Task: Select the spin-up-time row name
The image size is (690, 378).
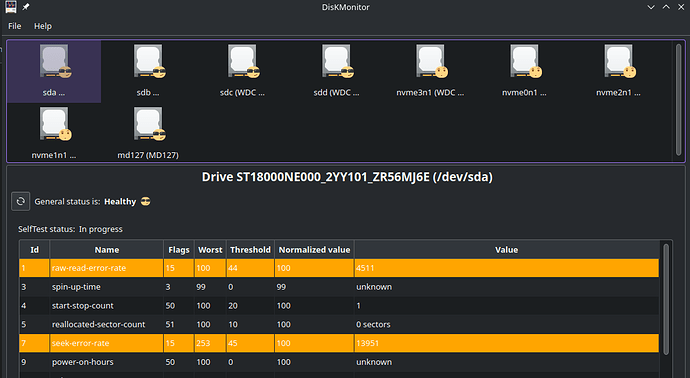Action: point(76,287)
